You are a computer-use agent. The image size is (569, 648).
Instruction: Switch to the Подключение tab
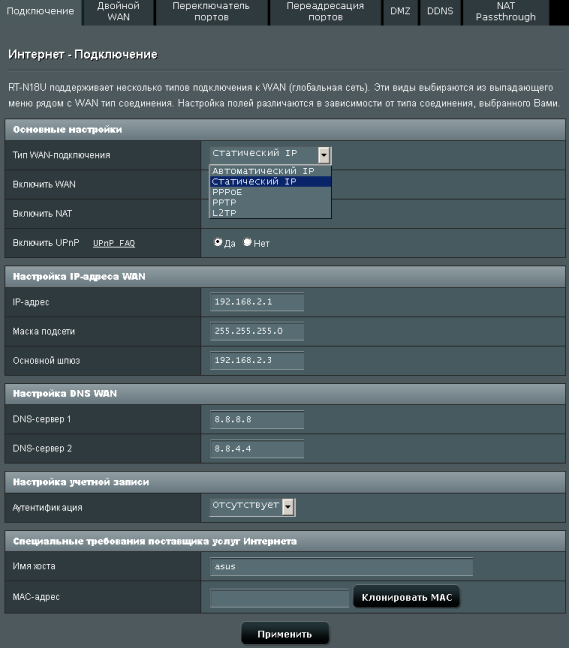[x=40, y=12]
